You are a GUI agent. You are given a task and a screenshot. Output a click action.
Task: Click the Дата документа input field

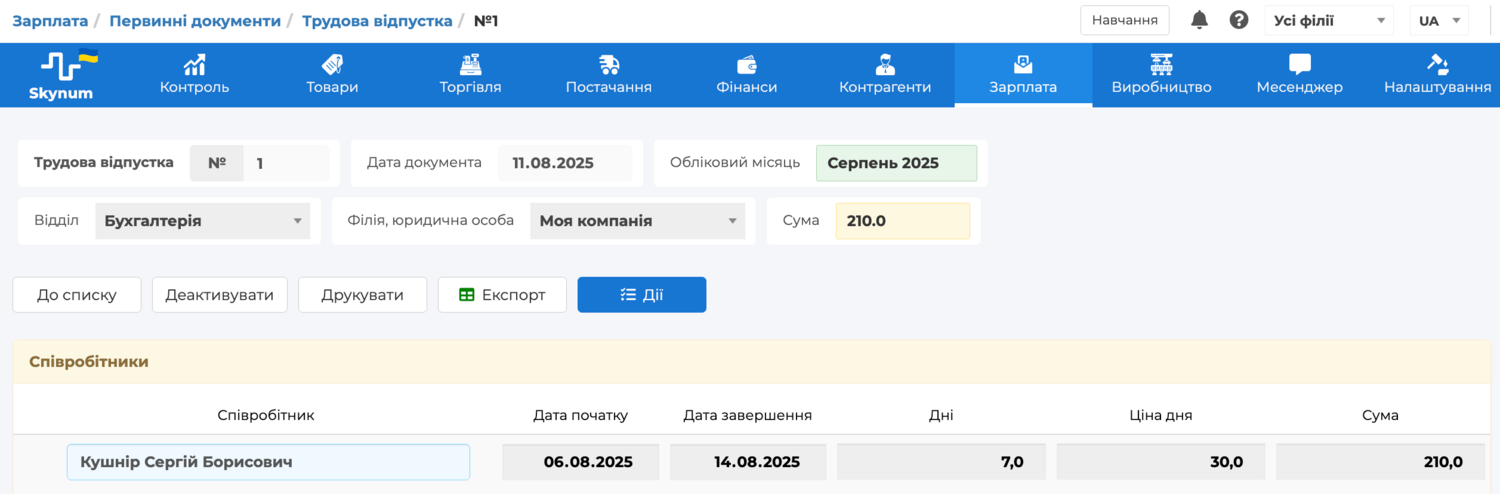(x=564, y=163)
